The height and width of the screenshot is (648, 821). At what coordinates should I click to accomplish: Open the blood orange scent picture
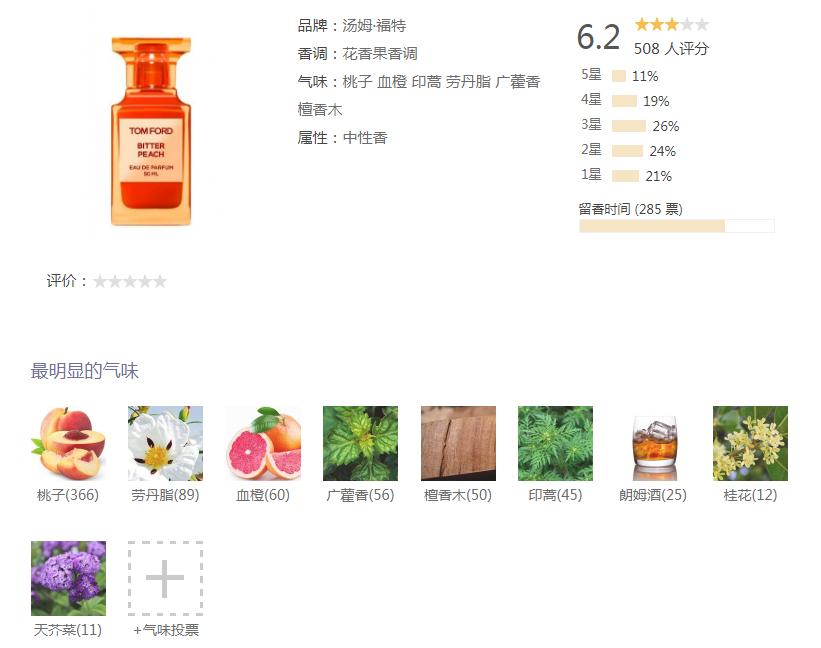pos(263,443)
